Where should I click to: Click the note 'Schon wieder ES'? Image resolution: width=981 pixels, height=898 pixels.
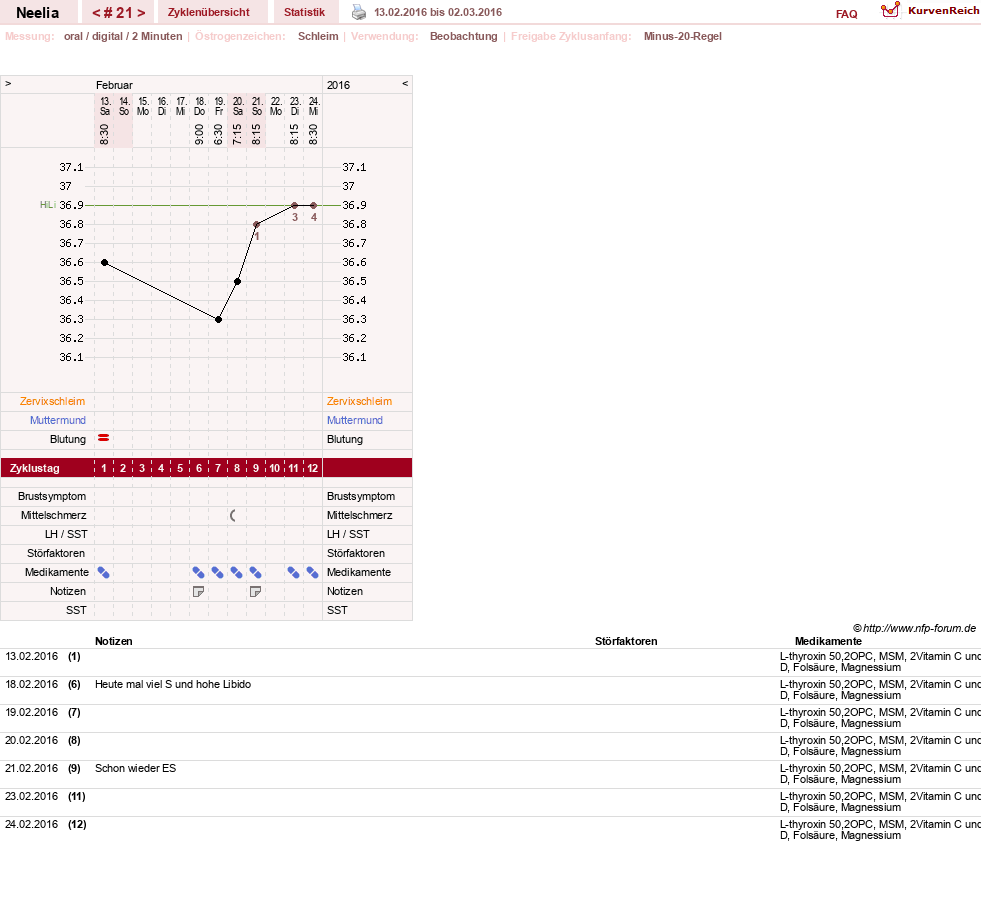click(x=135, y=768)
